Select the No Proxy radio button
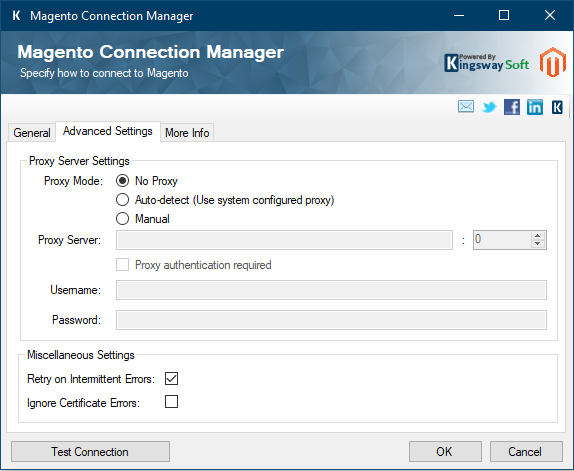Screen dimensions: 574x471 [122, 180]
